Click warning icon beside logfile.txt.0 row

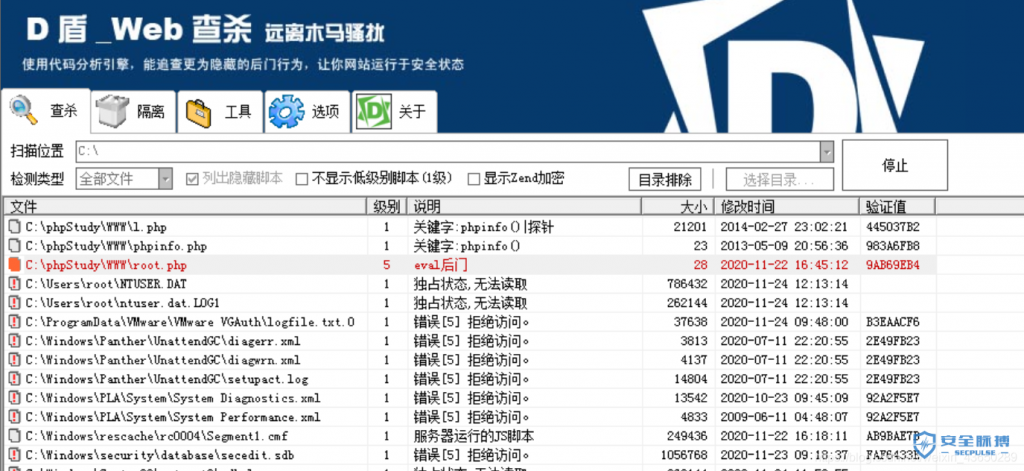14,322
